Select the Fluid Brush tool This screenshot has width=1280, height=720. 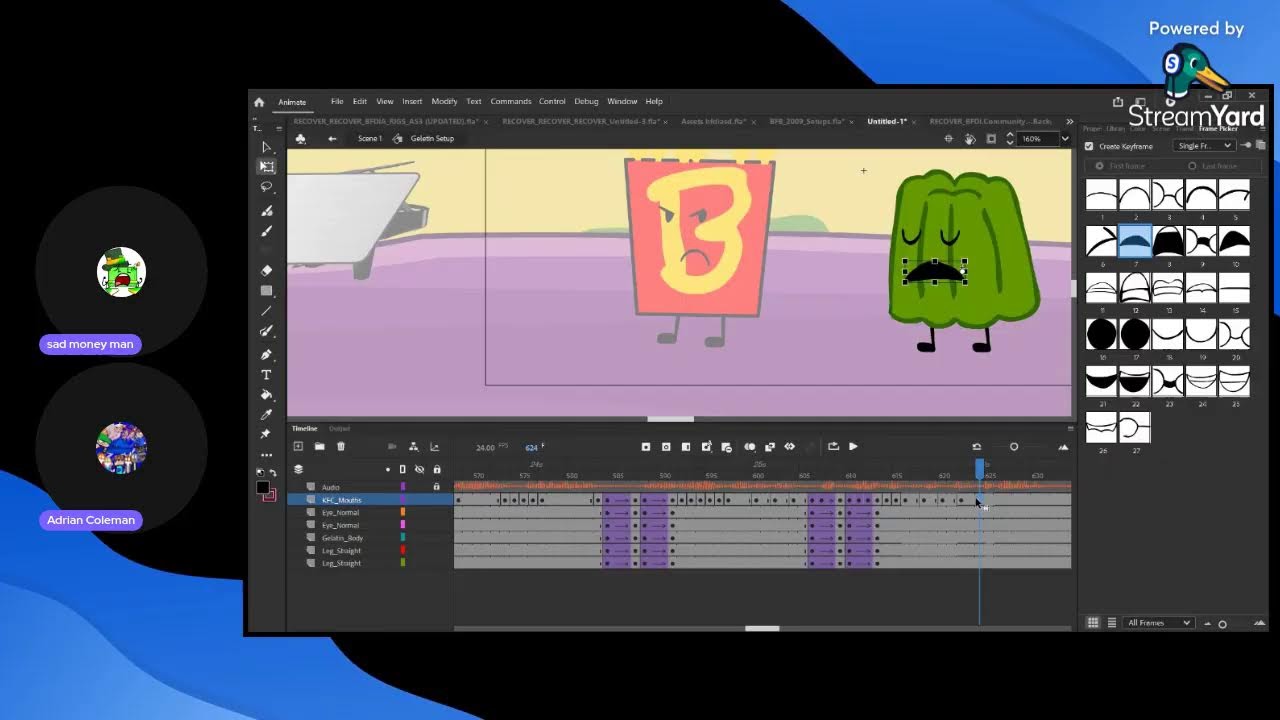click(267, 211)
